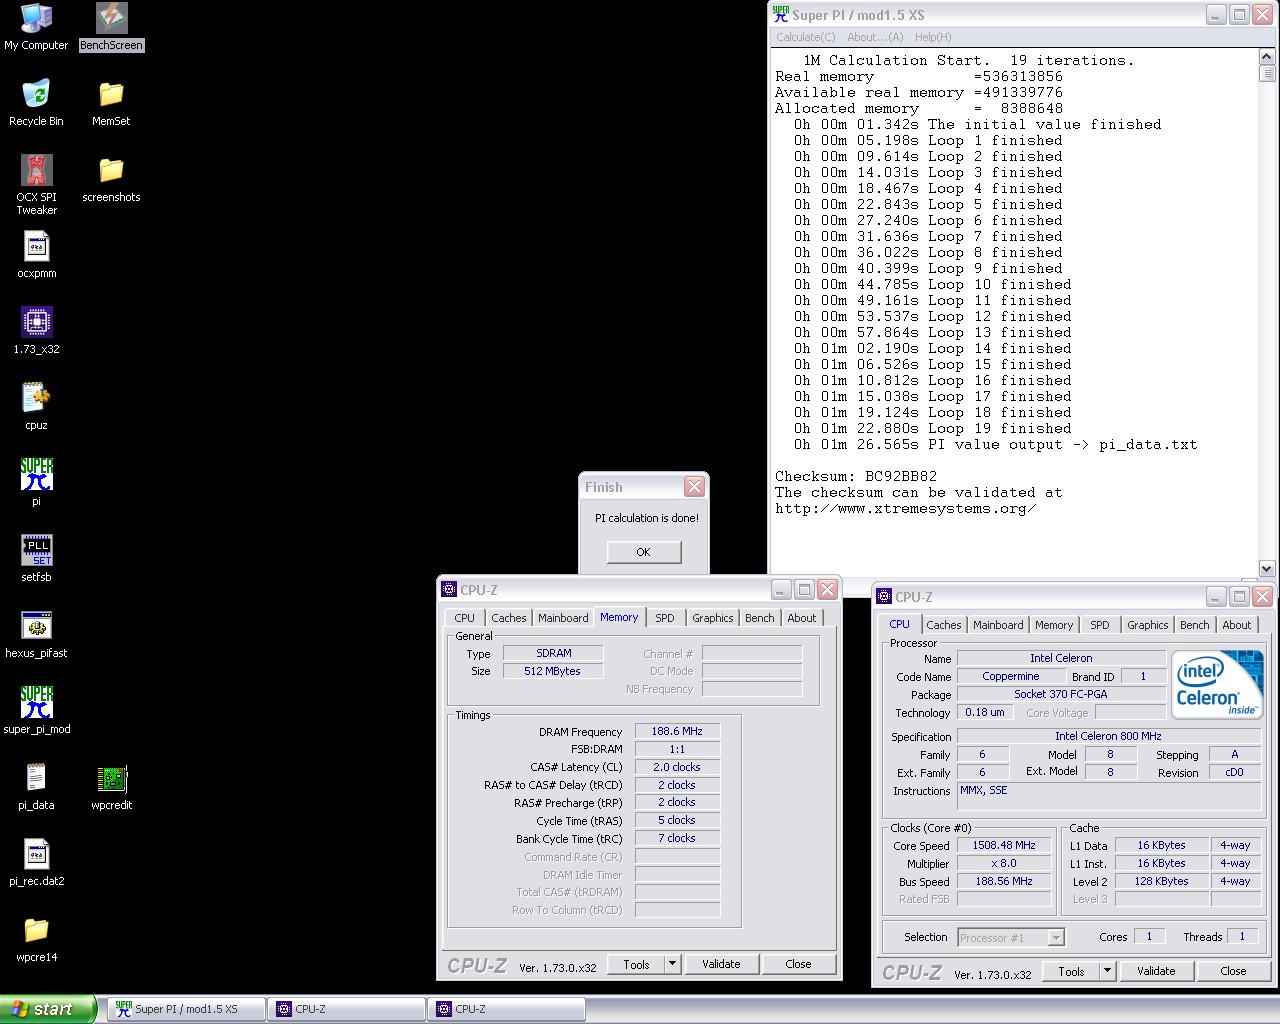Select the pi_rec.dat2 file icon
The image size is (1280, 1024).
tap(36, 863)
